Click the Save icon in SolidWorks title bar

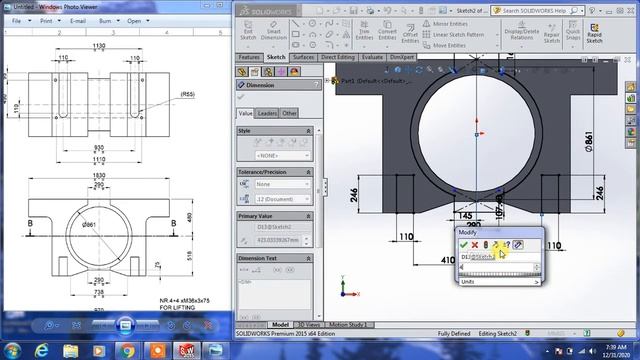click(x=353, y=11)
